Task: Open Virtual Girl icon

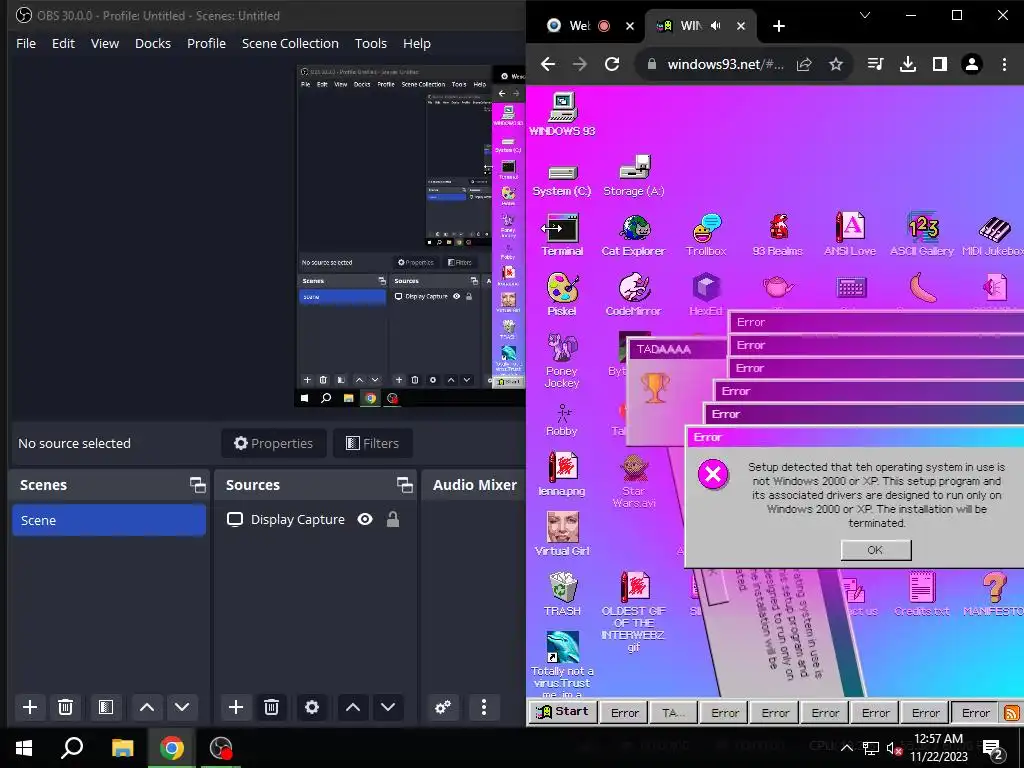Action: (562, 534)
